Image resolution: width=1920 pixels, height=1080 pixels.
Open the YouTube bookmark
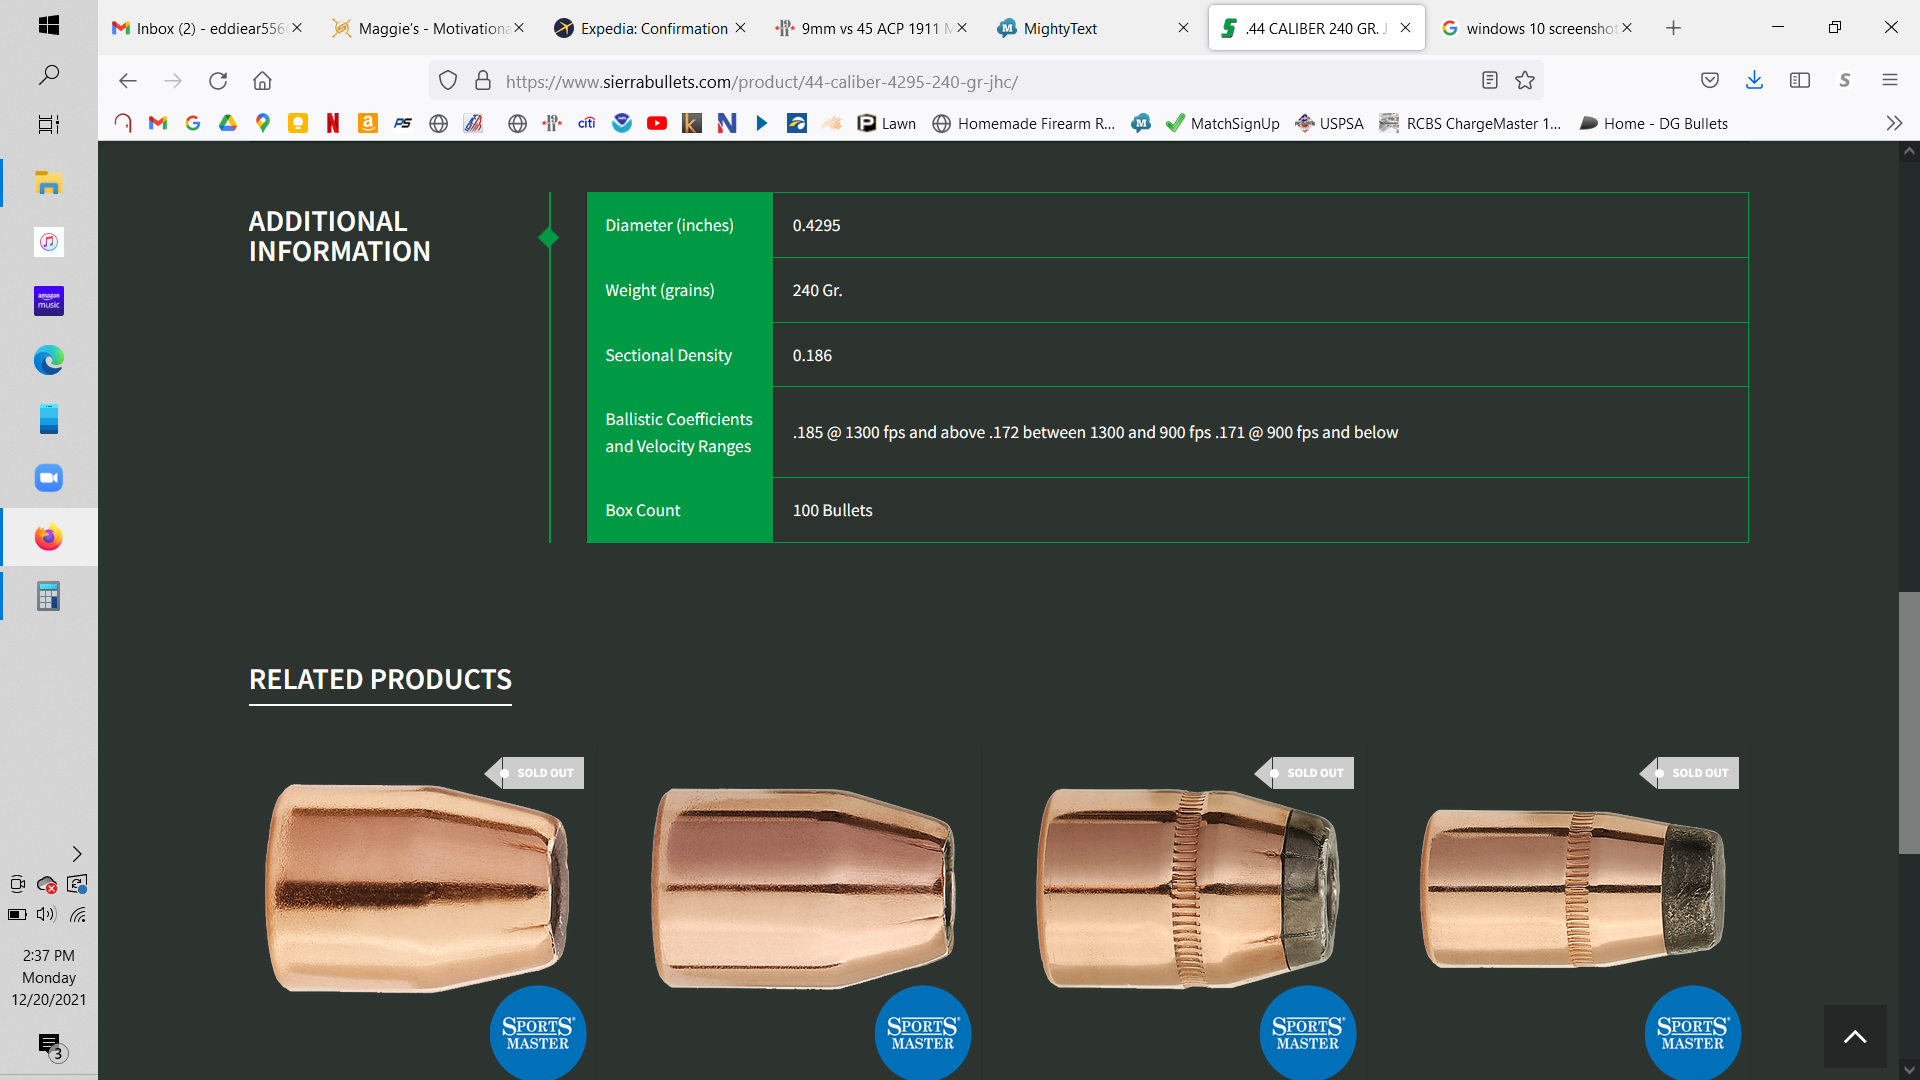(x=657, y=123)
